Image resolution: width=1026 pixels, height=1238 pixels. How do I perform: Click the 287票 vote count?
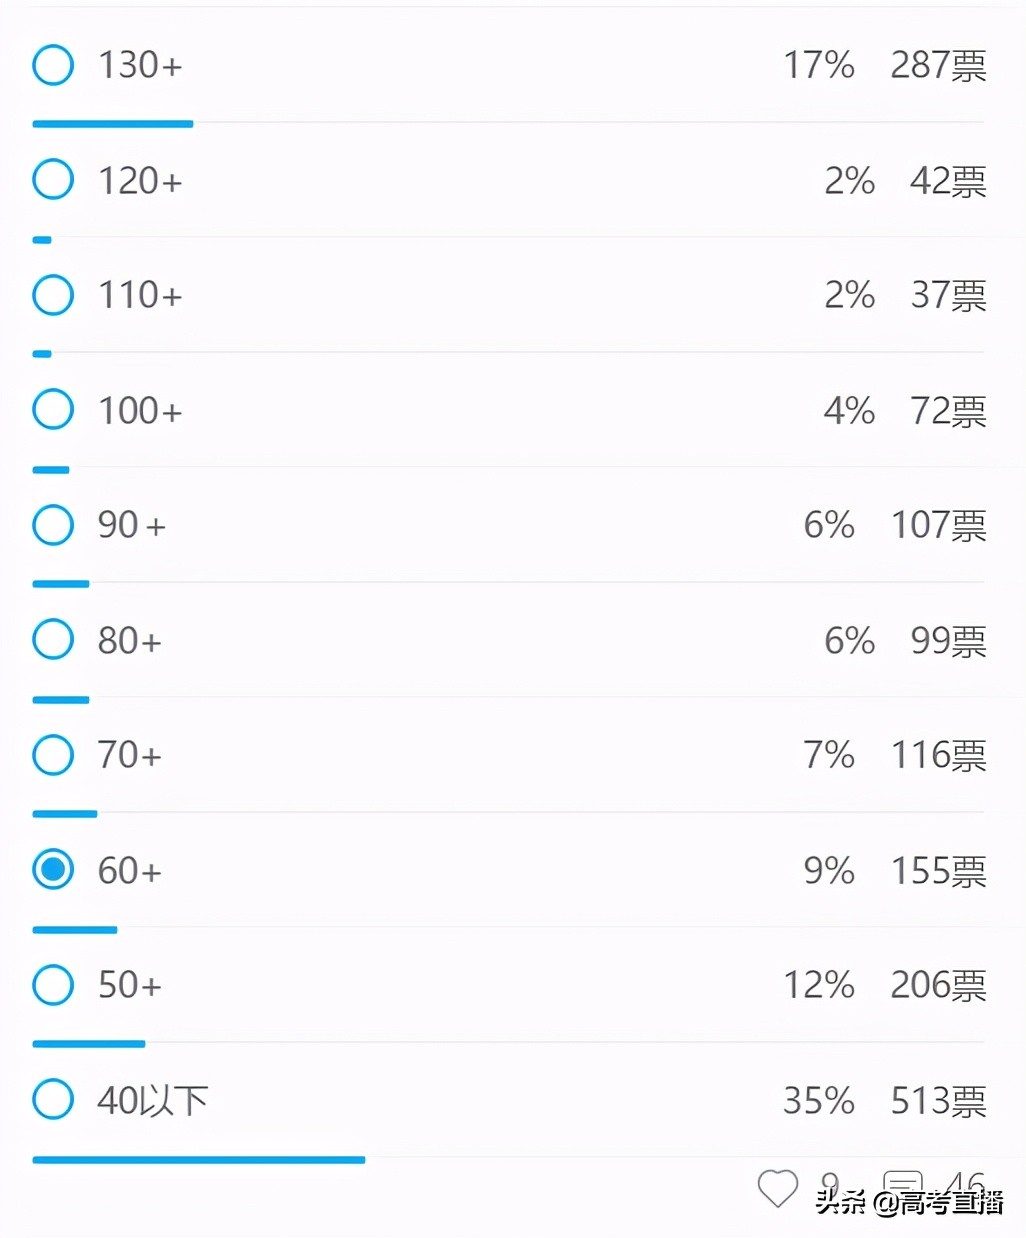coord(938,65)
